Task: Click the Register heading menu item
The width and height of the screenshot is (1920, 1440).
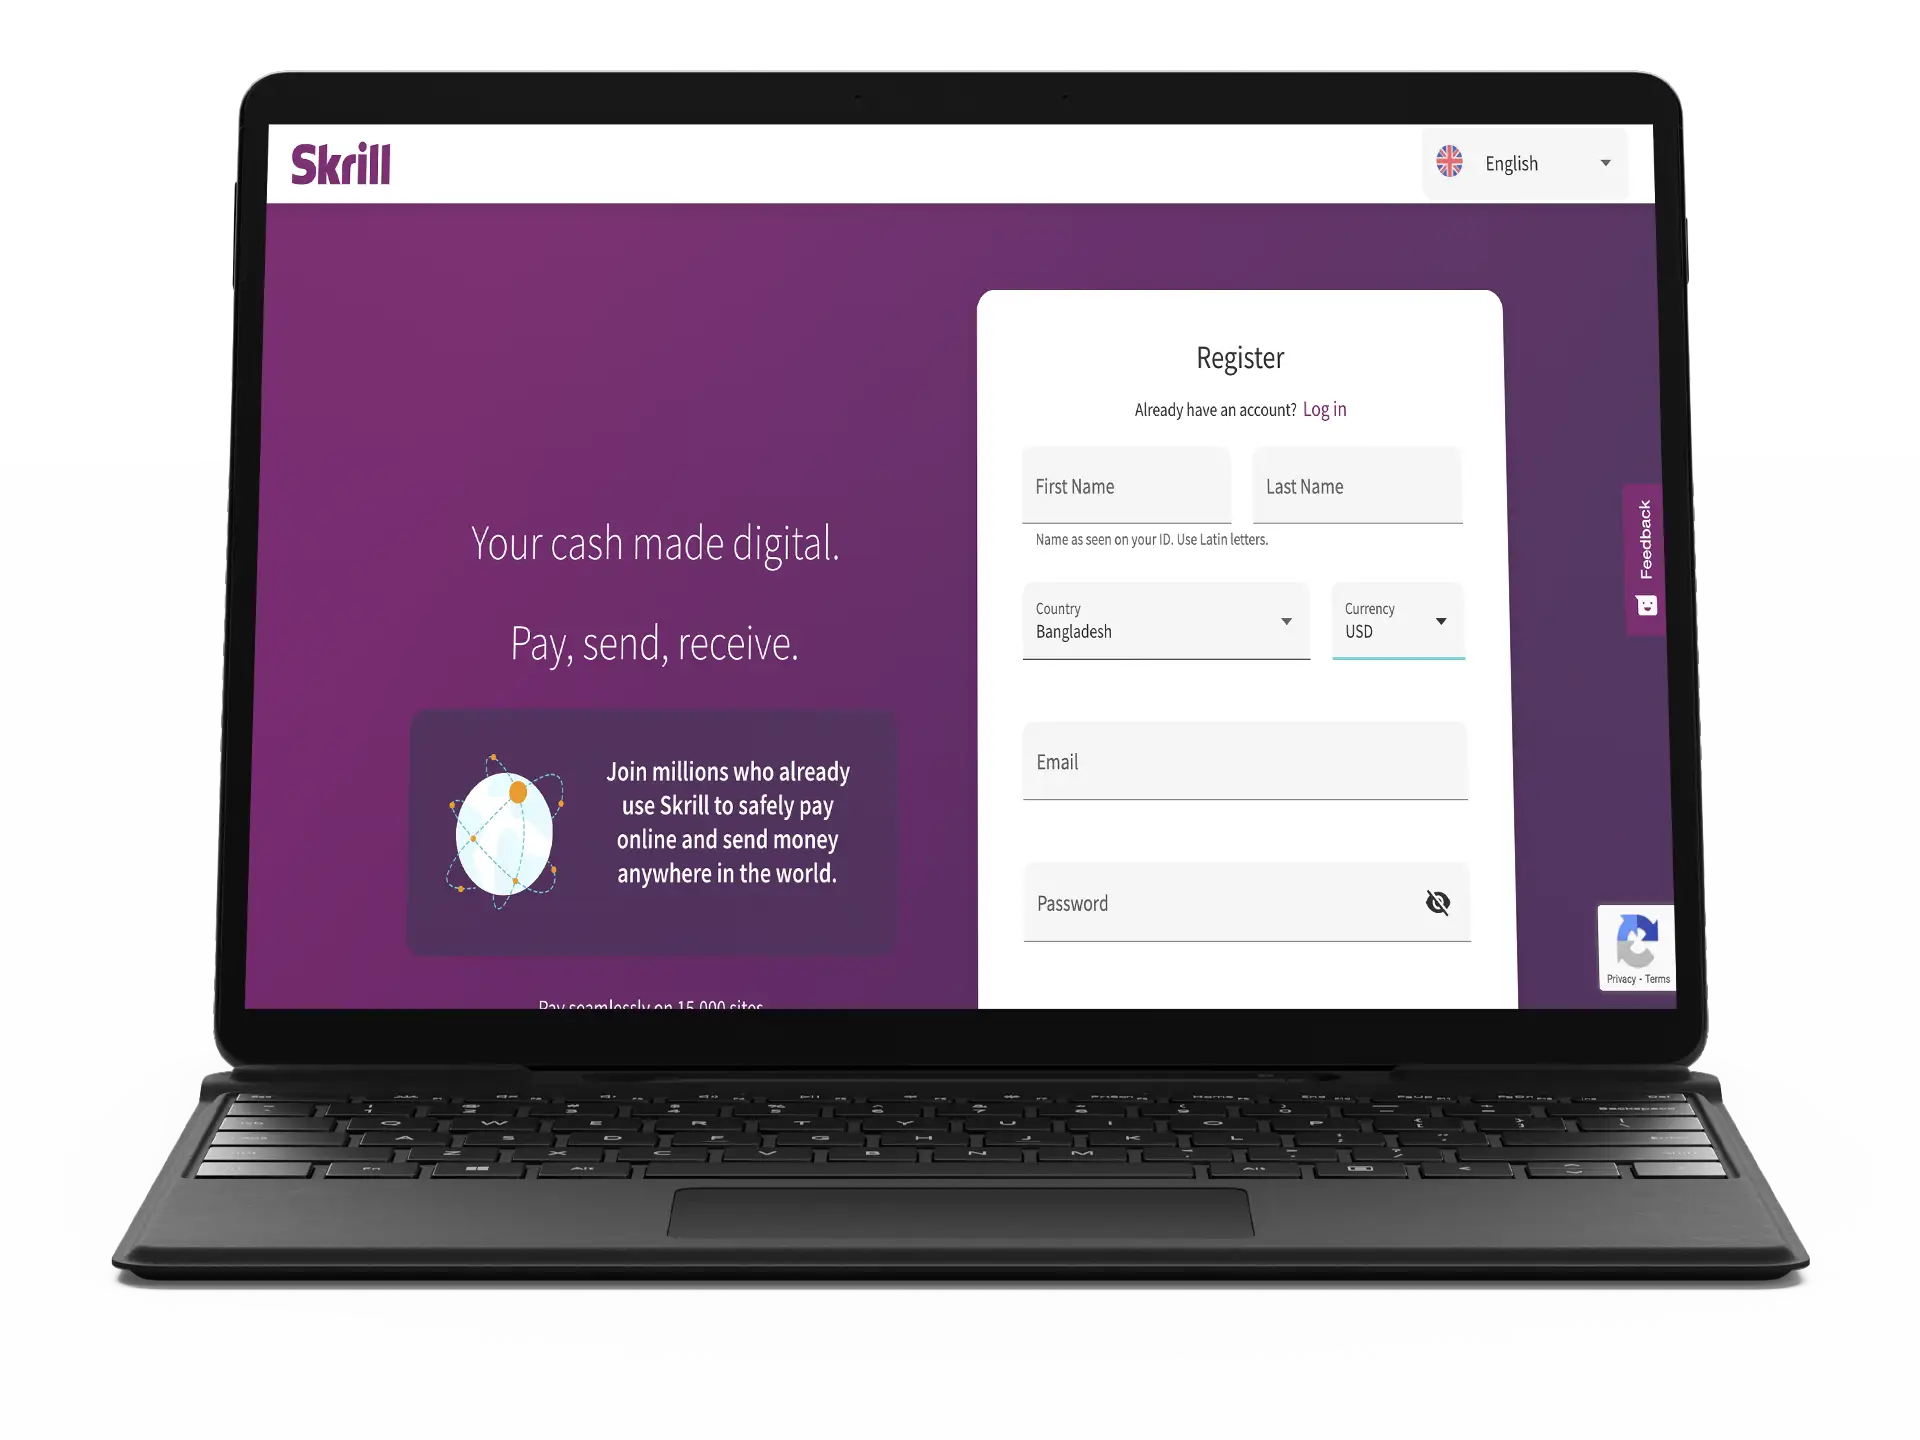Action: click(x=1240, y=357)
